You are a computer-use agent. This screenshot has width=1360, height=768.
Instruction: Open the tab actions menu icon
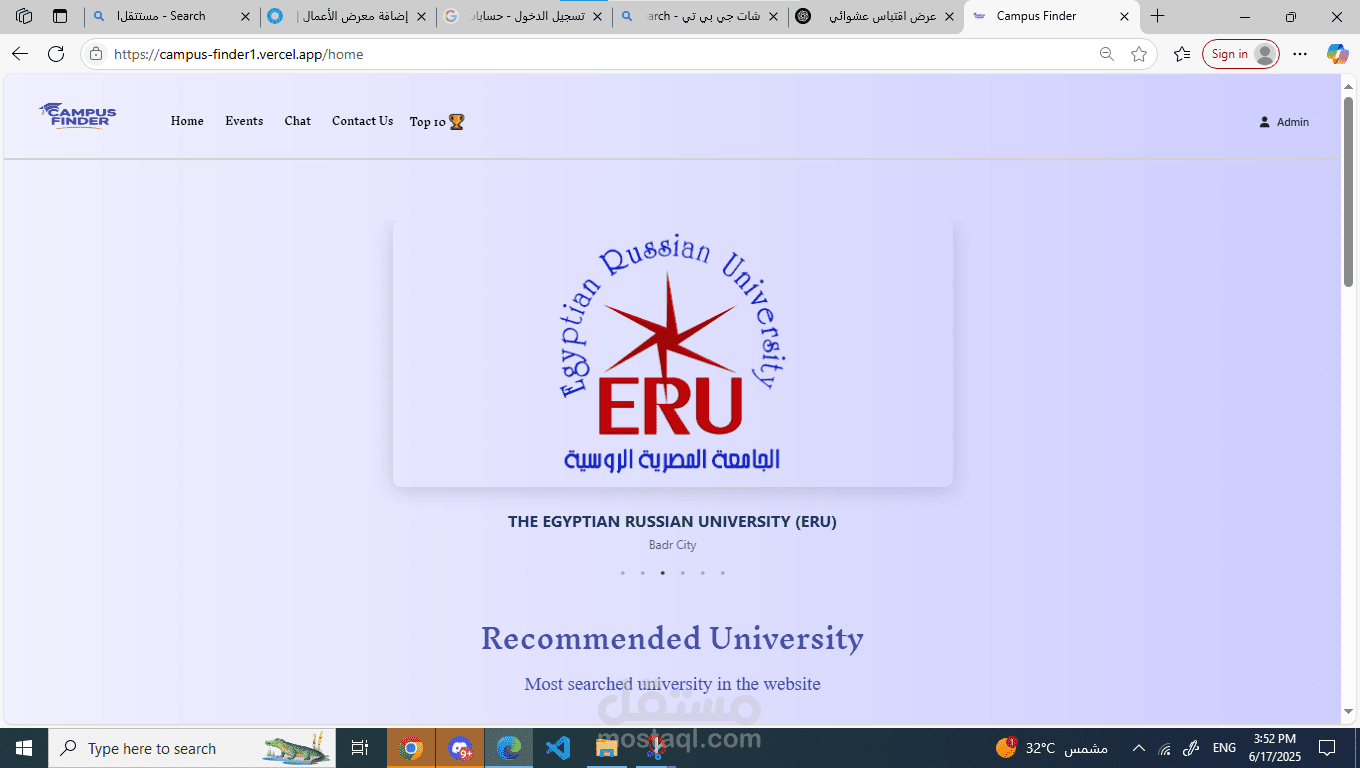pyautogui.click(x=60, y=16)
